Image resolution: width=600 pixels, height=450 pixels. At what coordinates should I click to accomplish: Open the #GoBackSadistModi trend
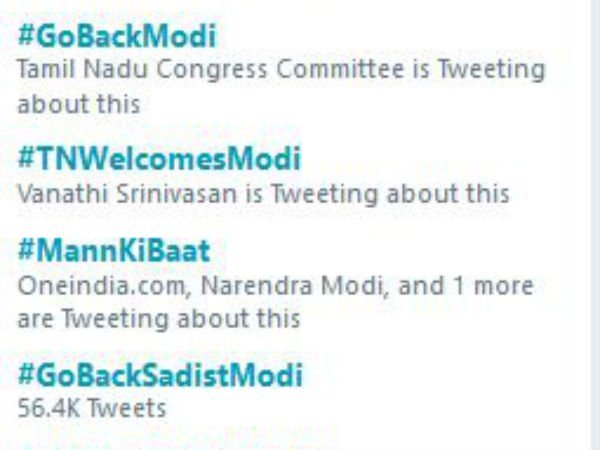point(160,376)
